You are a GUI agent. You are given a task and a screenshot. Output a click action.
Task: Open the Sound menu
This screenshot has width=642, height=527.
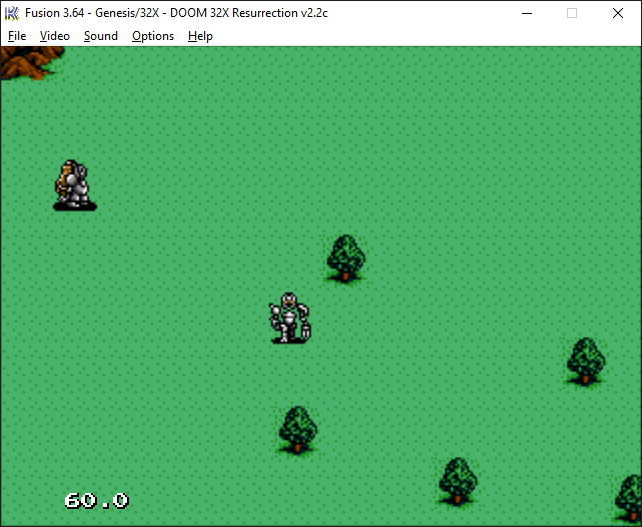point(100,36)
